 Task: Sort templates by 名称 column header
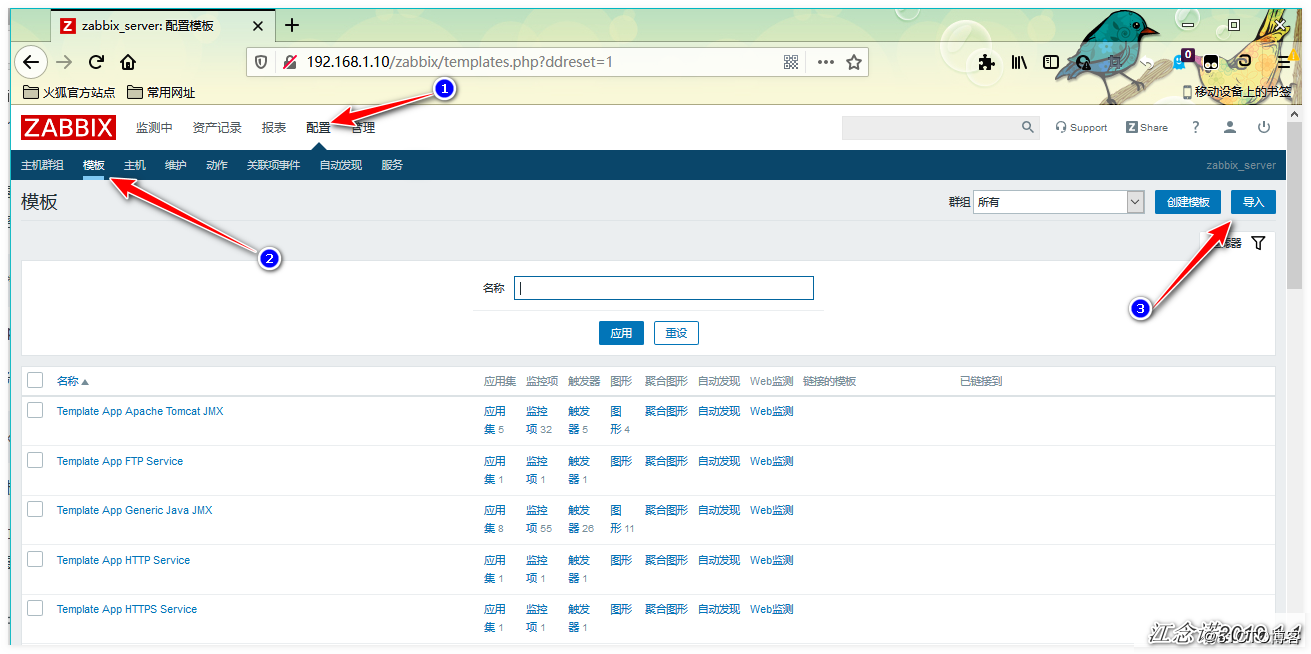pos(72,381)
